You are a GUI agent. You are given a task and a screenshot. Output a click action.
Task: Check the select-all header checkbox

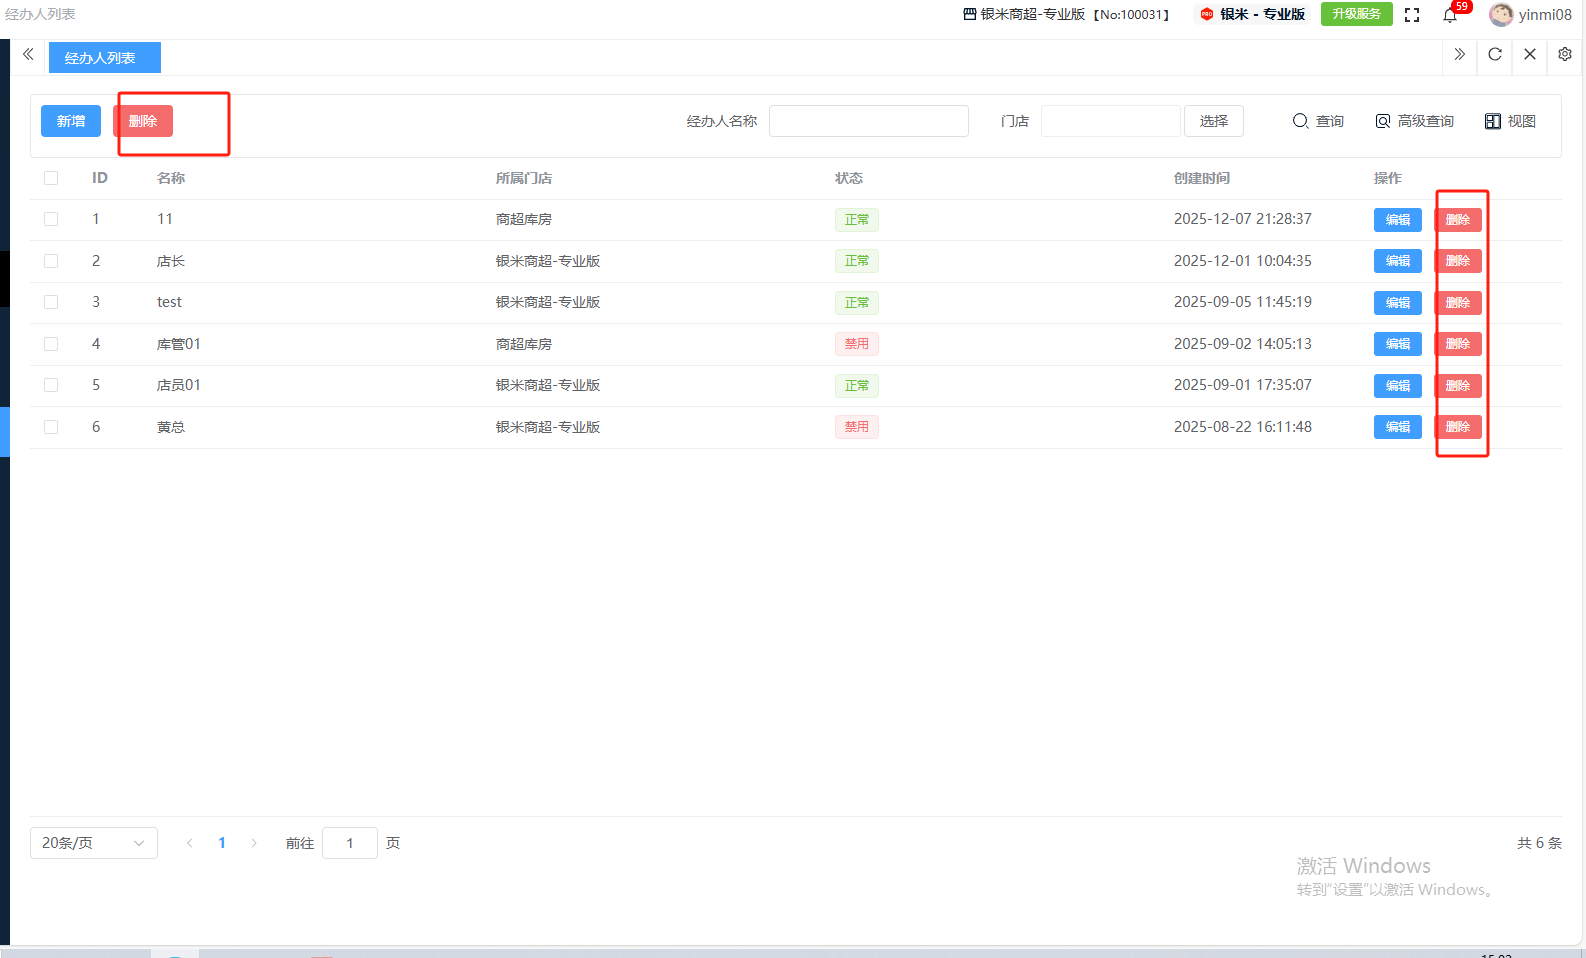(51, 178)
